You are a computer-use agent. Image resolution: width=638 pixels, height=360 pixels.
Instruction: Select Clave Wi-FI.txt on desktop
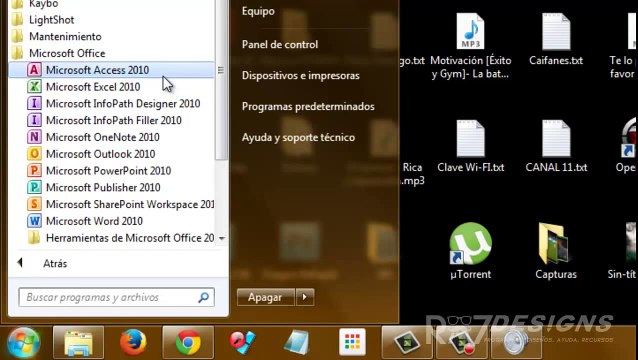coord(471,146)
